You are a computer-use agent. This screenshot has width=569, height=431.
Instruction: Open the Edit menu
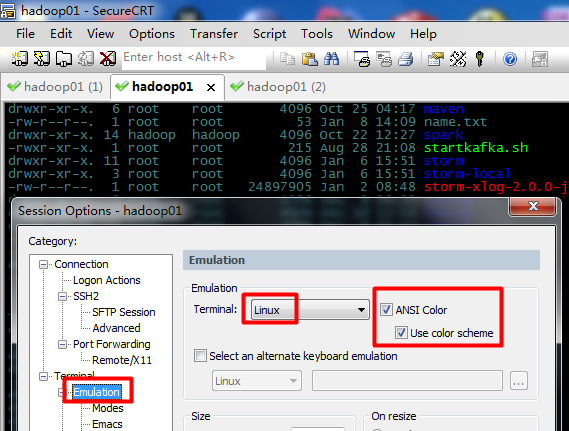[61, 34]
